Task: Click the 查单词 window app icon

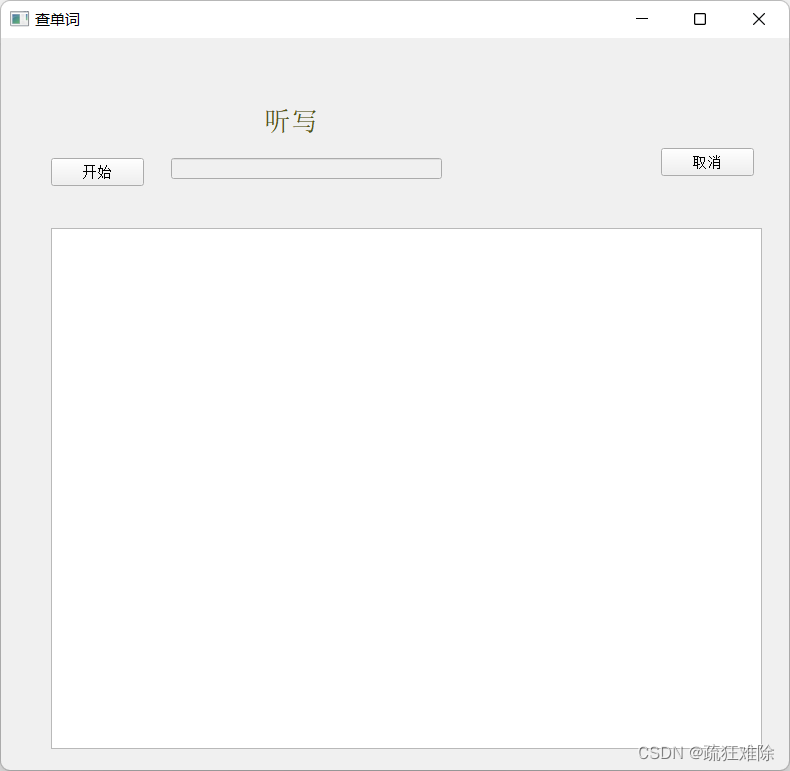Action: pos(19,19)
